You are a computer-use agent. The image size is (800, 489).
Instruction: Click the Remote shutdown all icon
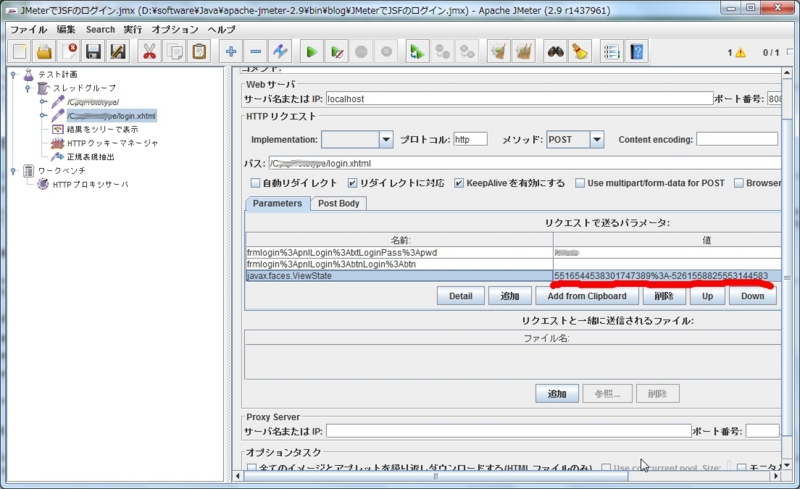point(467,52)
